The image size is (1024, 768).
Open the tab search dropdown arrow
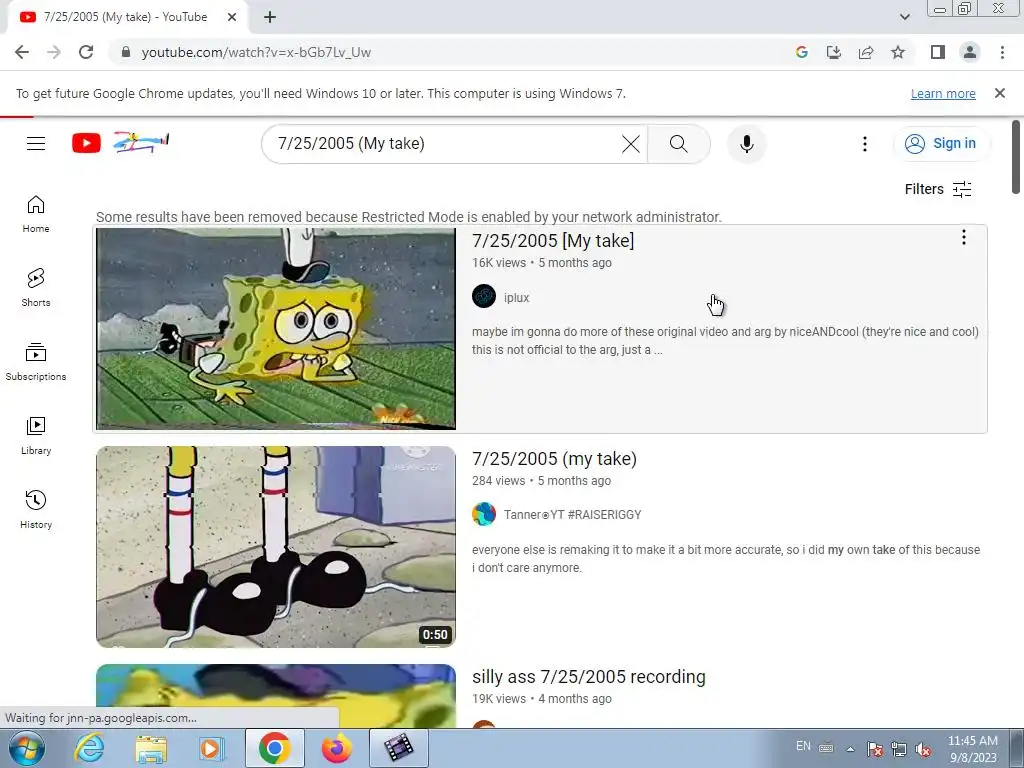click(x=904, y=17)
